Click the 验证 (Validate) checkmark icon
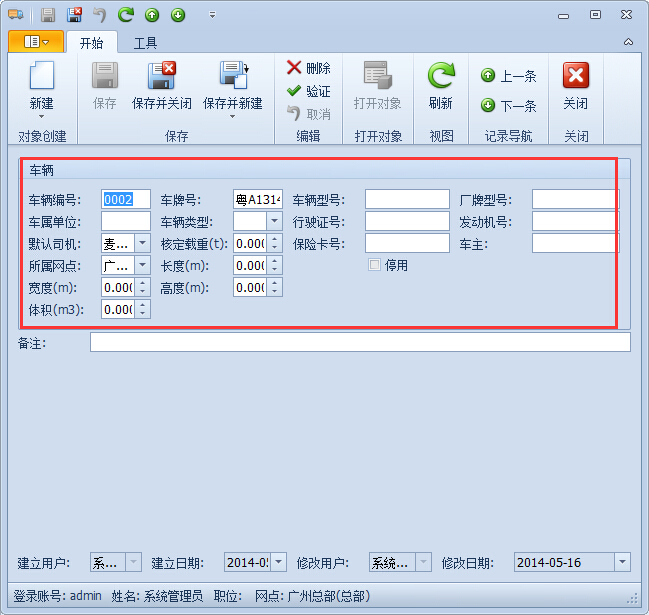The image size is (649, 615). [x=294, y=91]
